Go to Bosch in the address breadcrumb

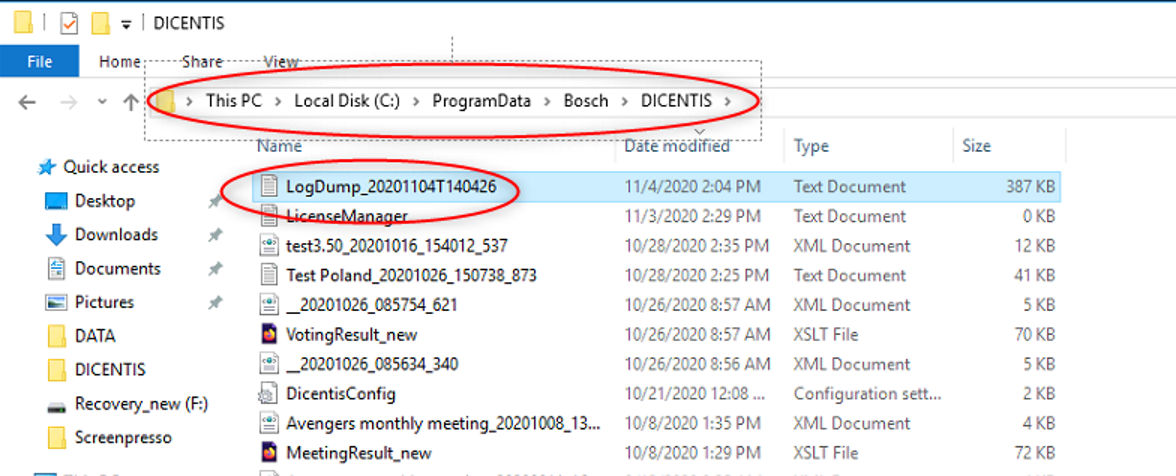[x=585, y=101]
